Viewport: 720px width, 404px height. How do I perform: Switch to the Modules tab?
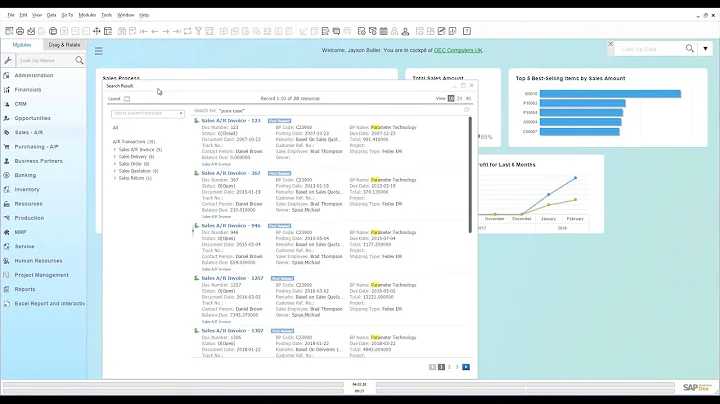[22, 45]
